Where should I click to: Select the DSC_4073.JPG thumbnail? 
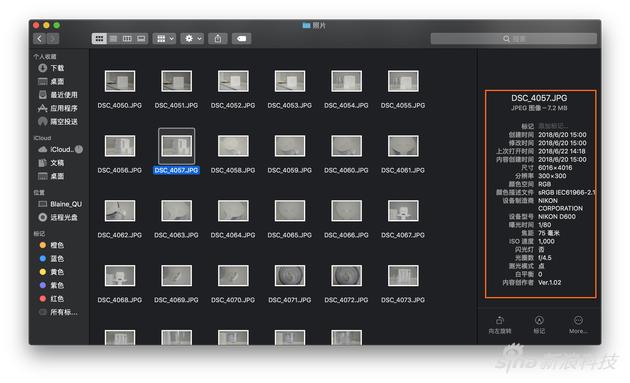tap(403, 275)
